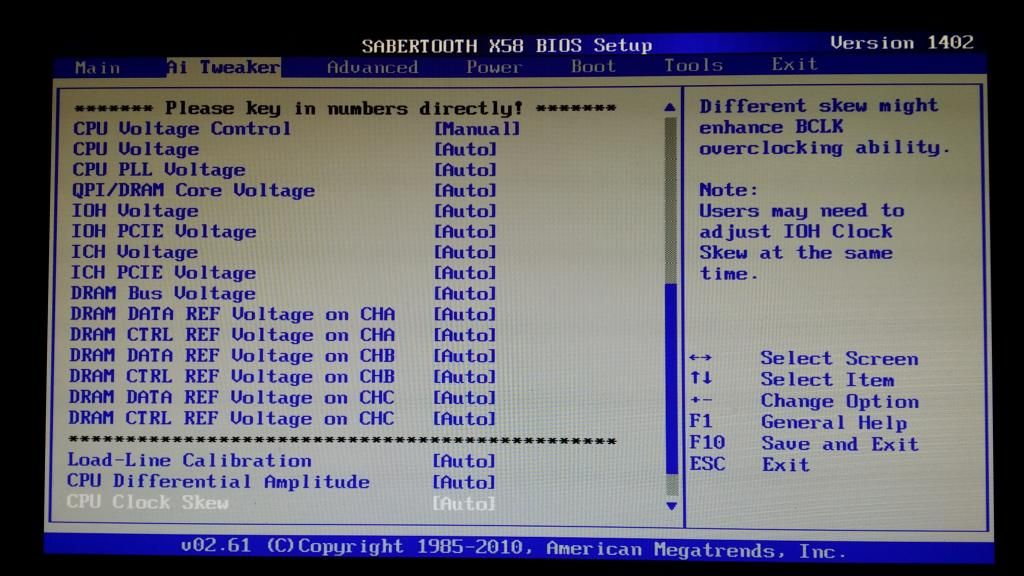Select the ICH PCIE Voltage label
This screenshot has height=576, width=1024.
click(163, 273)
